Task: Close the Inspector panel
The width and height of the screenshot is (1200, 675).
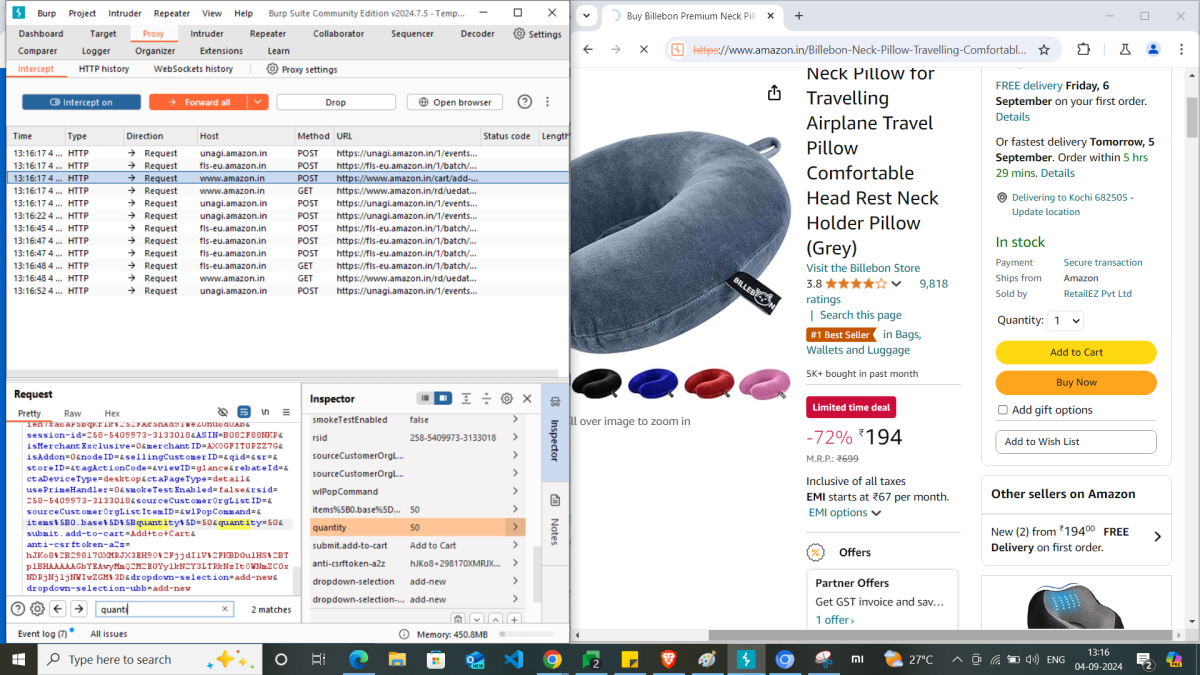Action: click(x=527, y=398)
